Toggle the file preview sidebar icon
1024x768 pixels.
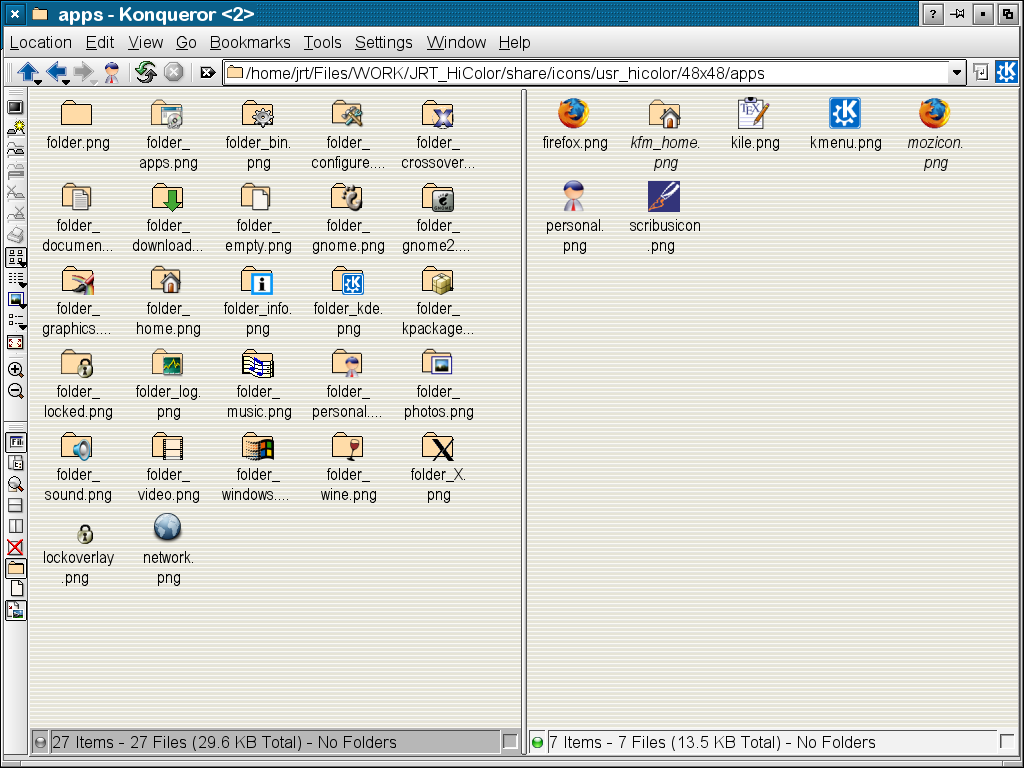(x=16, y=610)
